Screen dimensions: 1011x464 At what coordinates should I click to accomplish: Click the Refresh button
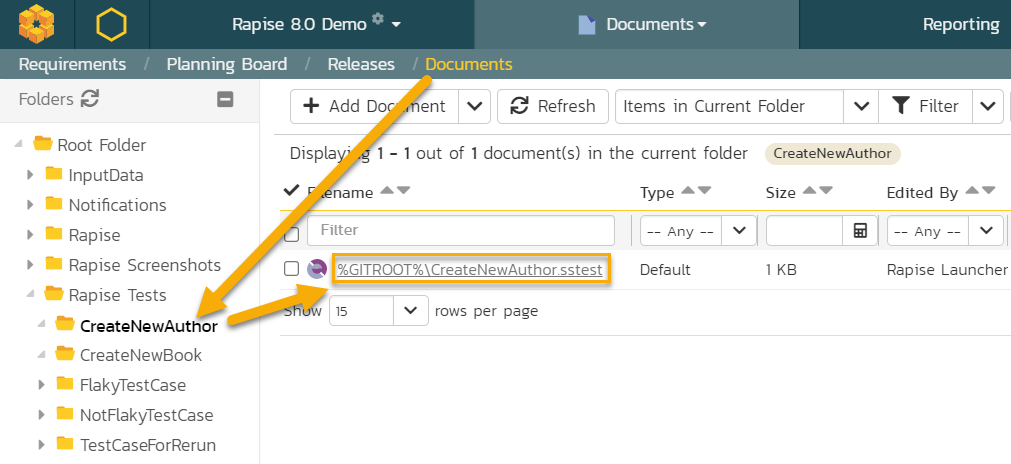coord(553,106)
